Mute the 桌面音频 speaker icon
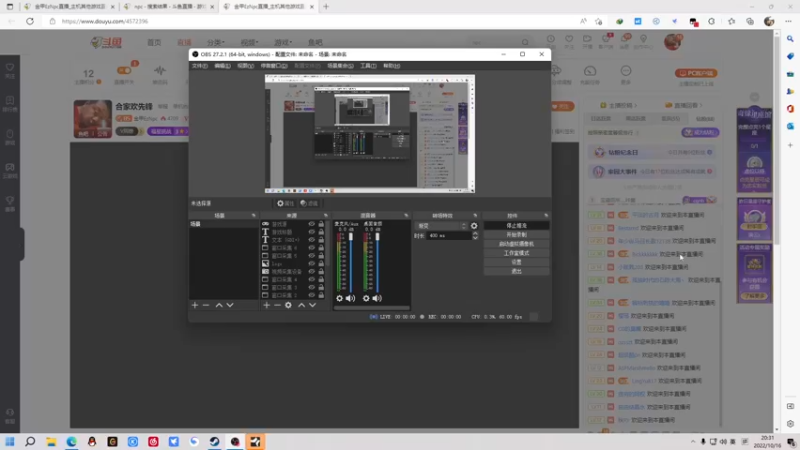Image resolution: width=800 pixels, height=450 pixels. (377, 298)
